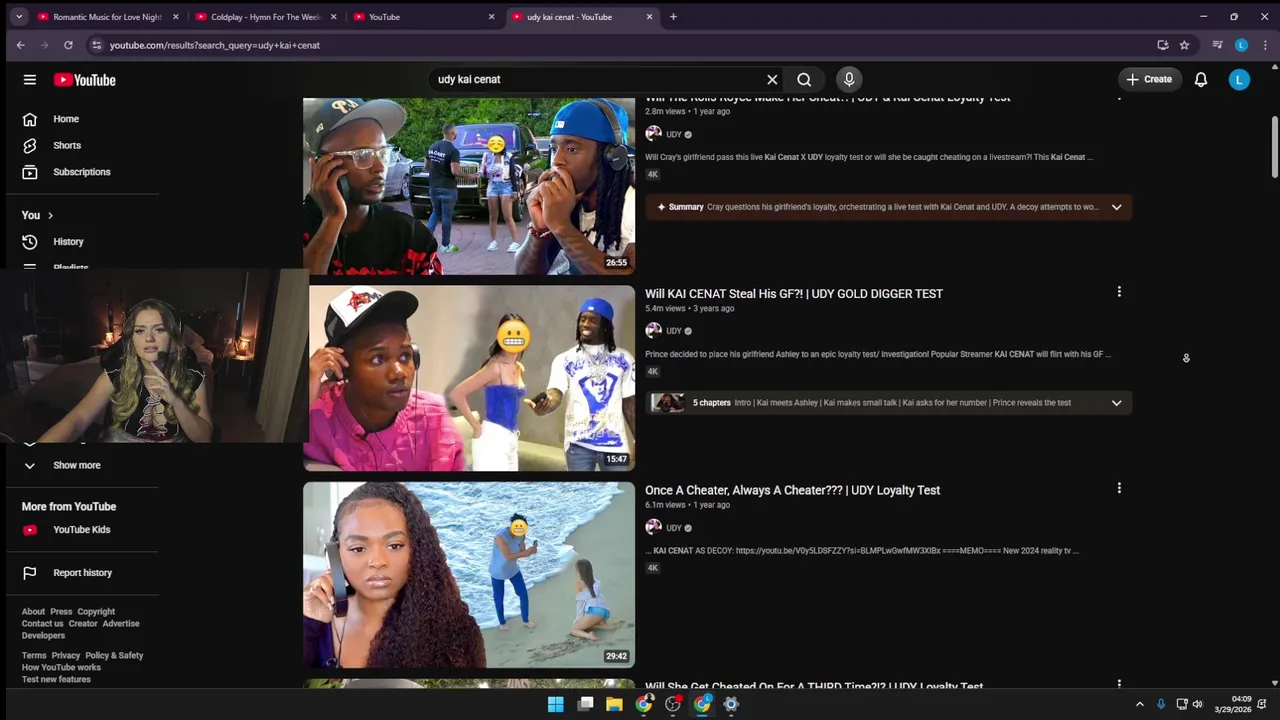
Task: Open YouTube Kids in the sidebar
Action: [82, 530]
